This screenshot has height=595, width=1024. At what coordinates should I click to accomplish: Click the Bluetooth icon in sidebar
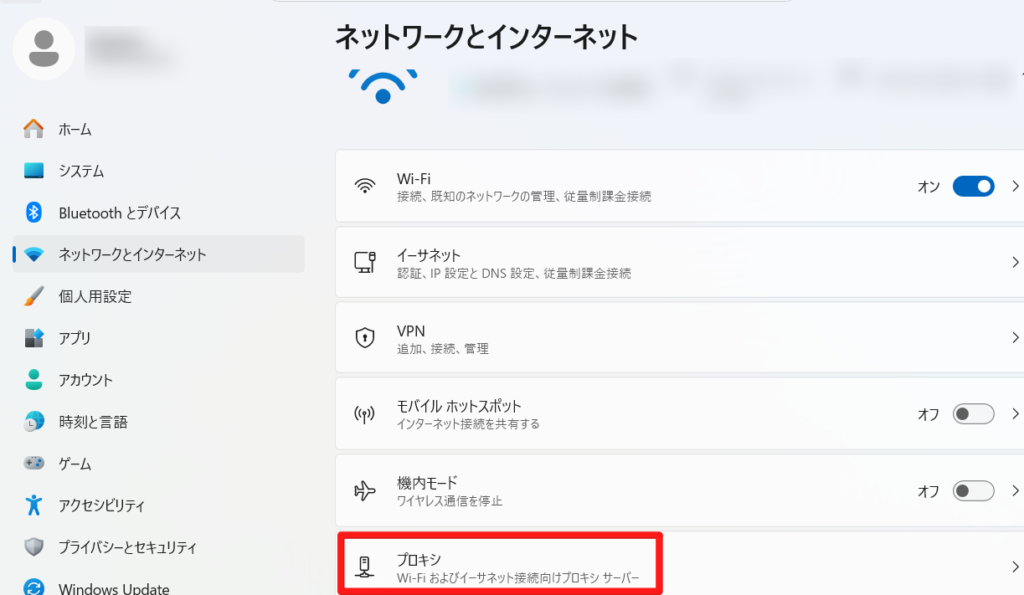(33, 212)
